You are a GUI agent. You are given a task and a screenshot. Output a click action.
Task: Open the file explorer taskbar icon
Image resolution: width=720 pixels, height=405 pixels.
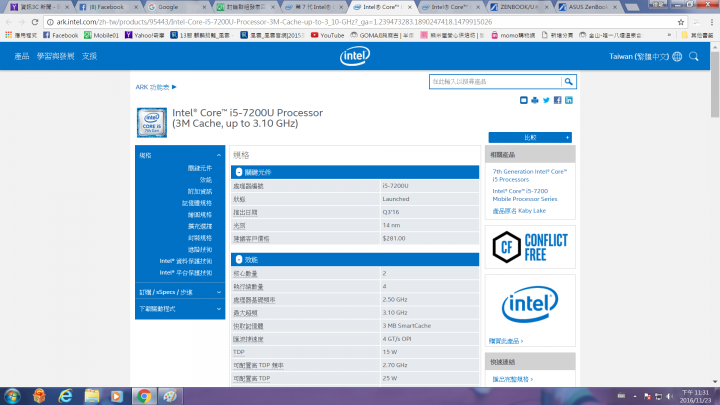(92, 396)
